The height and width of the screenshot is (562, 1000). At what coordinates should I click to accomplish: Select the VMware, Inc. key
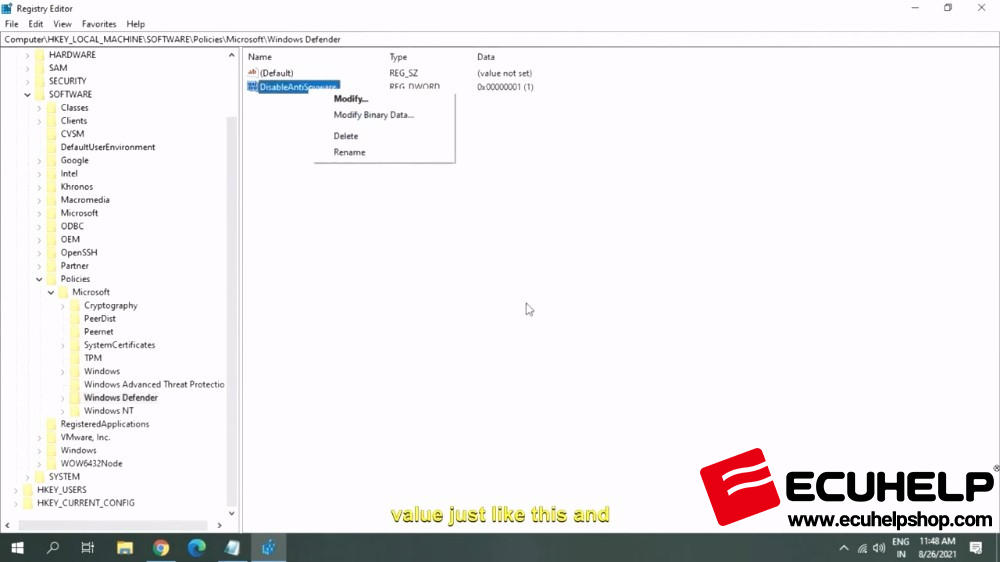tap(85, 437)
